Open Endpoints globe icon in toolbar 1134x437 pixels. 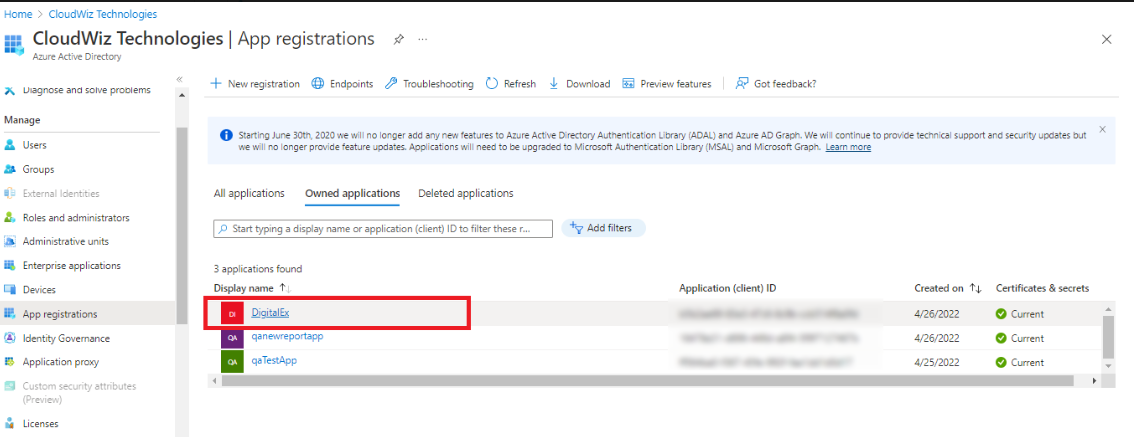[318, 84]
